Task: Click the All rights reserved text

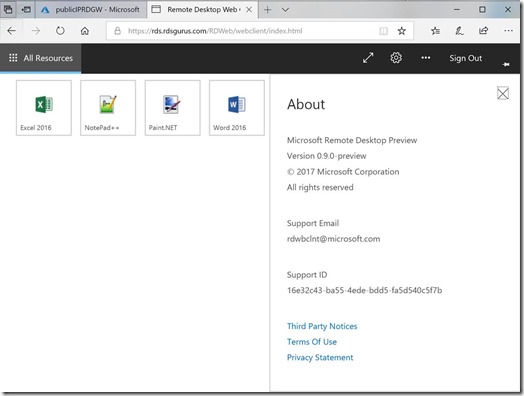Action: coord(320,187)
